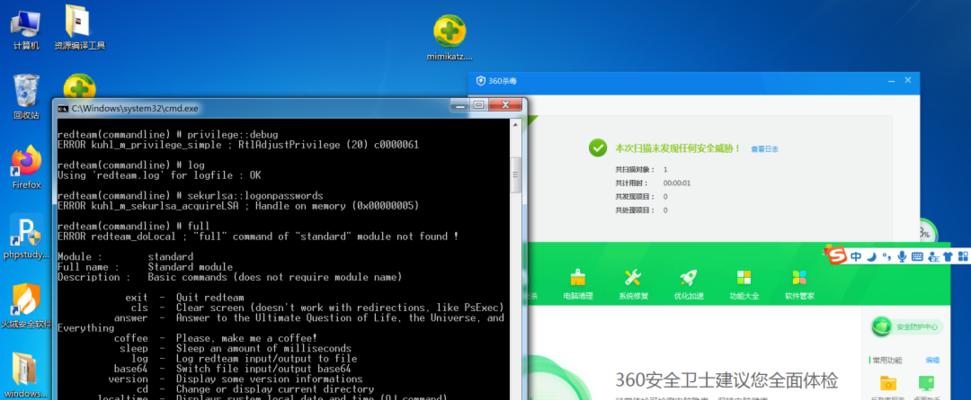The width and height of the screenshot is (971, 400).
Task: Click the 'Full name : Standard module' line
Action: (x=145, y=267)
